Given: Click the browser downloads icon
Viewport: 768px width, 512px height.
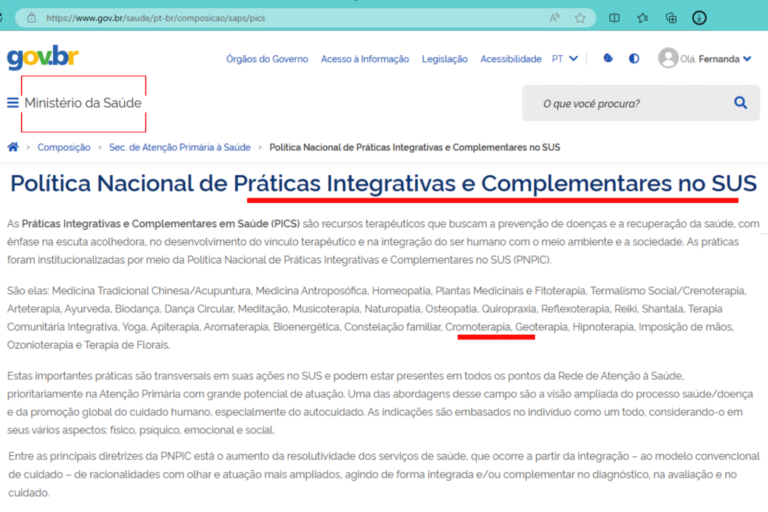Looking at the screenshot, I should [x=700, y=18].
